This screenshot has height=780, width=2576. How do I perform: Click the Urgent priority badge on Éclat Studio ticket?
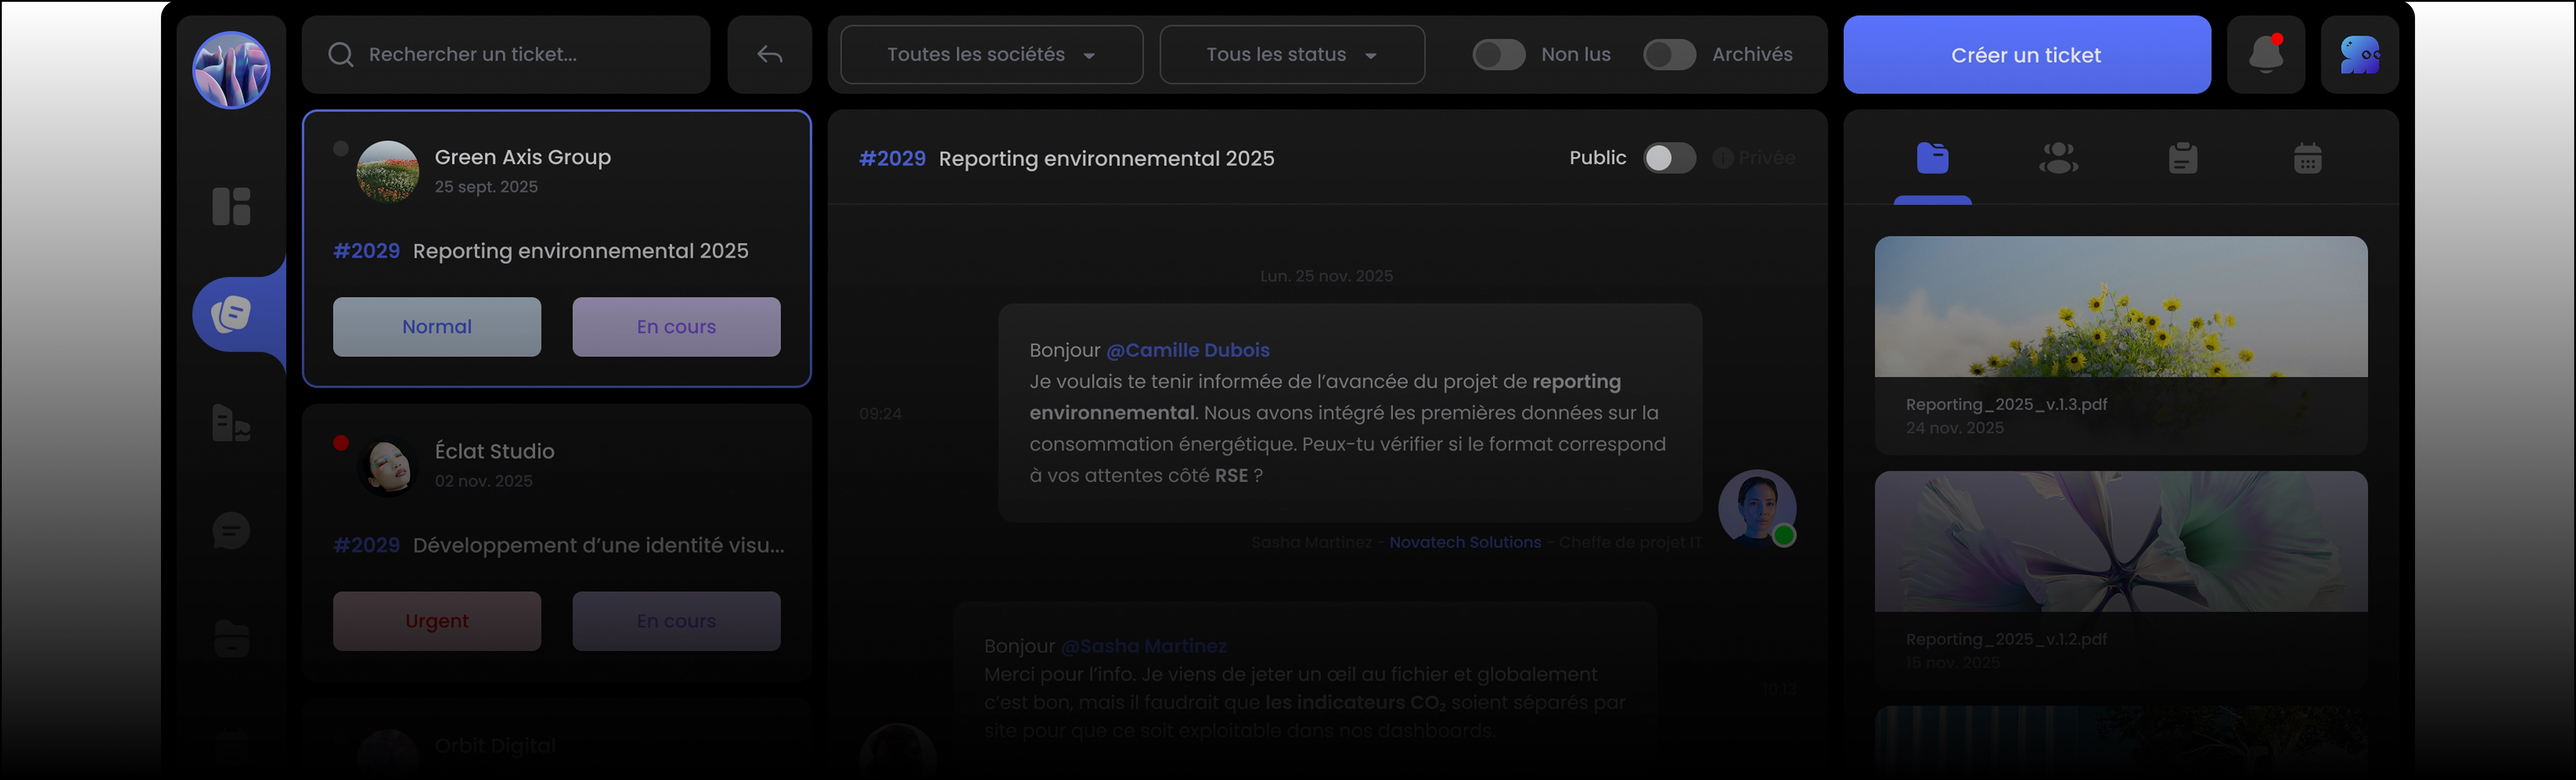click(x=437, y=621)
